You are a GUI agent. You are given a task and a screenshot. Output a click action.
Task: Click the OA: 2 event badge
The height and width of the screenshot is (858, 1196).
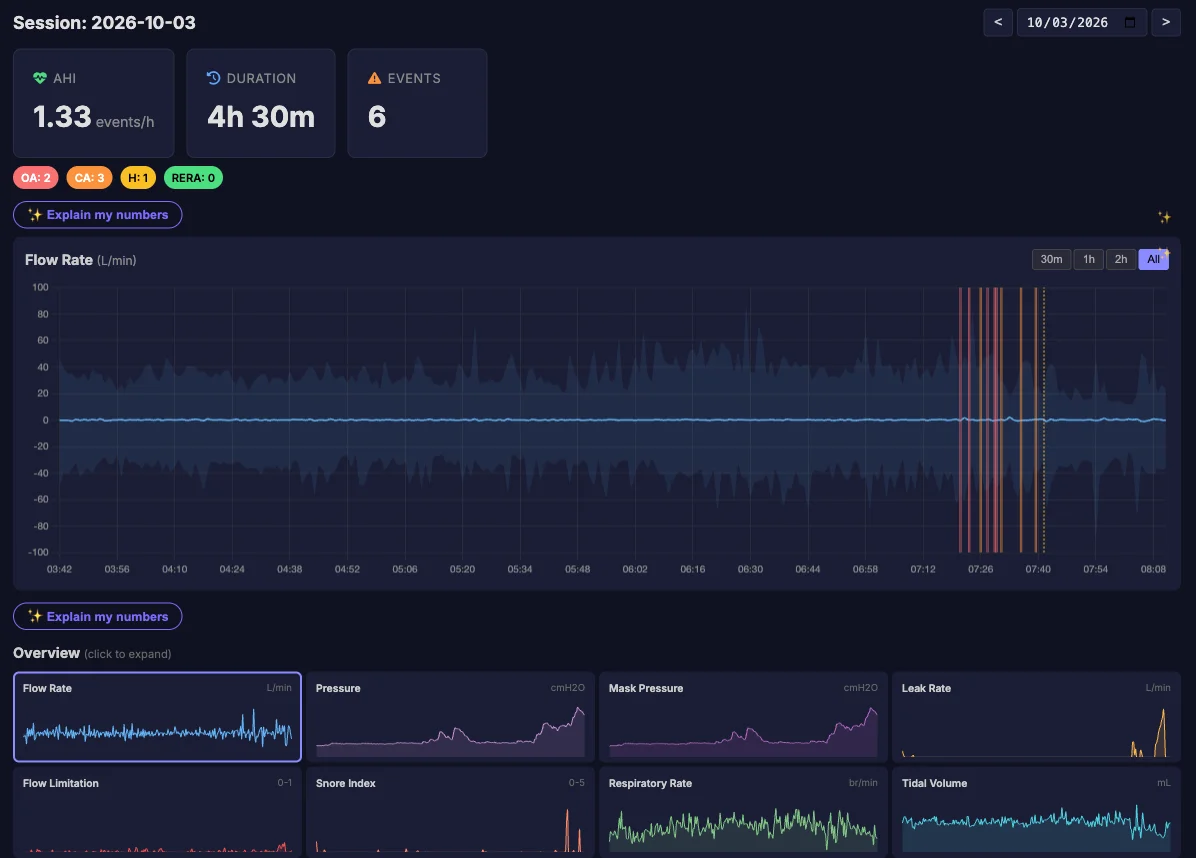(36, 178)
